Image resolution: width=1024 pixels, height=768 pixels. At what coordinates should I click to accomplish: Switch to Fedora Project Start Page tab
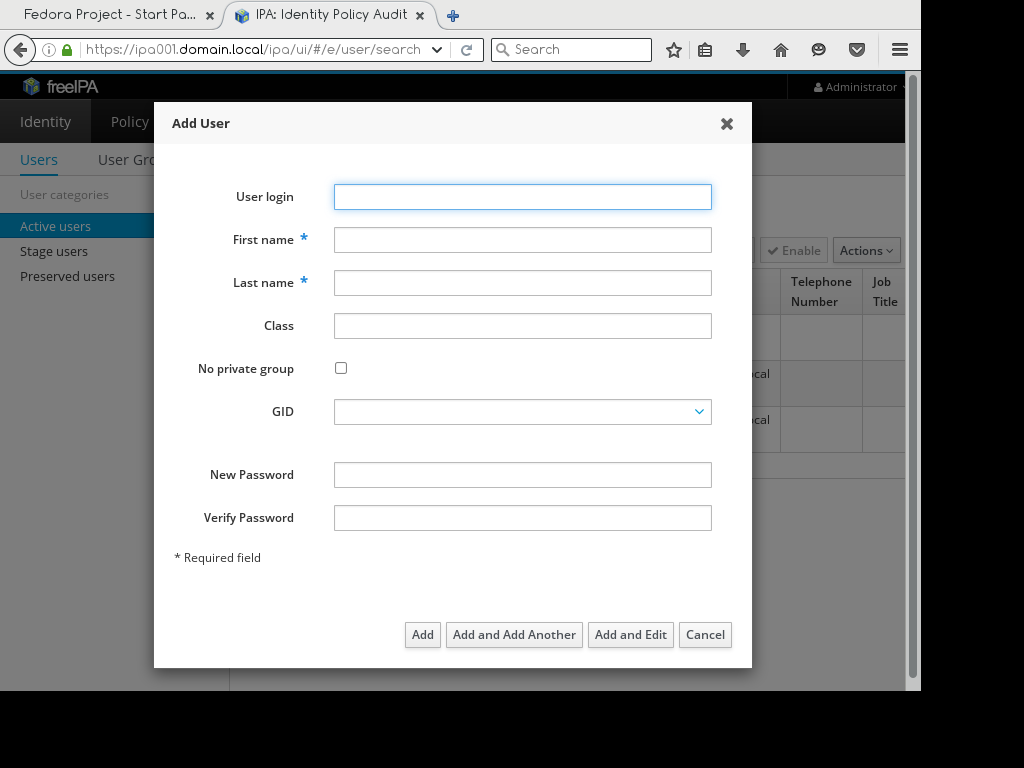[110, 15]
